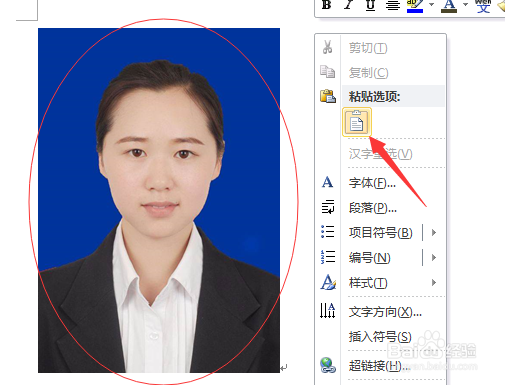Click the scissors Cut icon
This screenshot has width=505, height=385.
[327, 47]
